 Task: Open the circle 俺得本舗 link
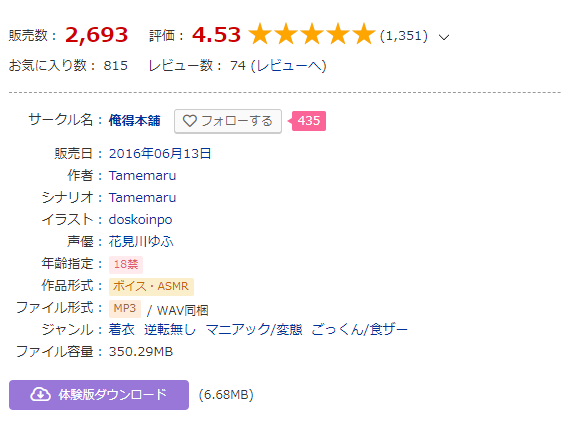135,121
